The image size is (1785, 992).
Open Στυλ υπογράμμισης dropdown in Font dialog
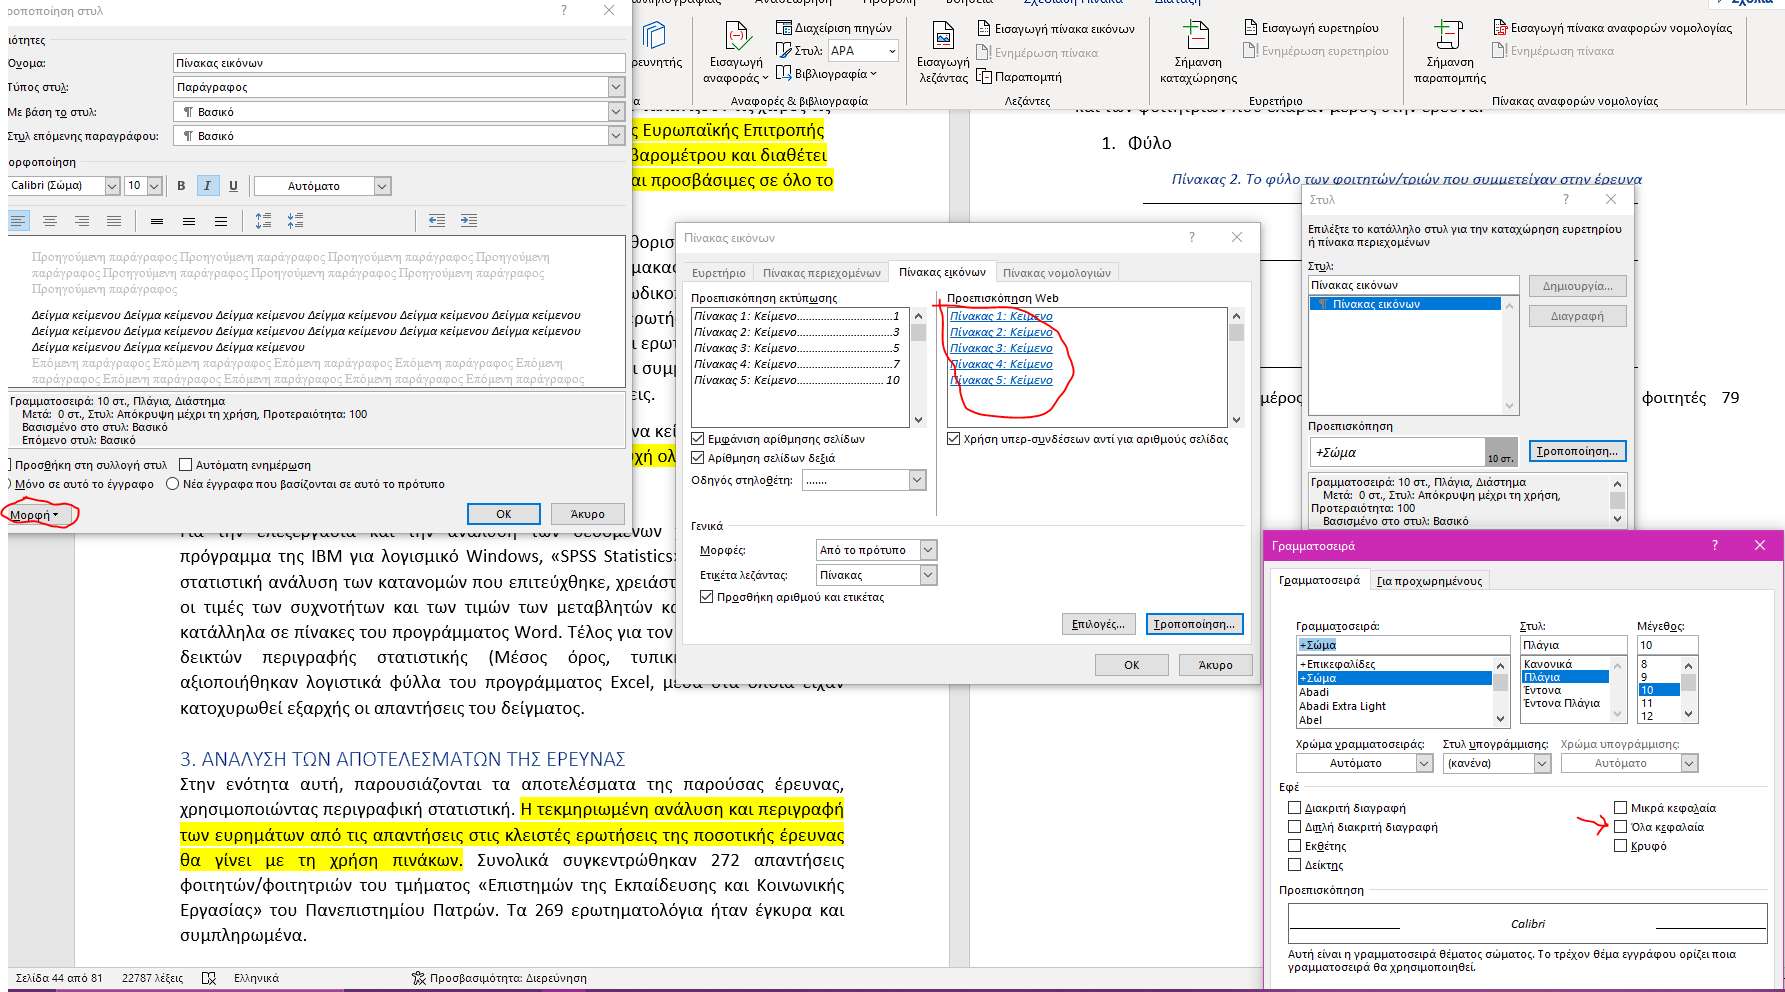pos(1542,763)
